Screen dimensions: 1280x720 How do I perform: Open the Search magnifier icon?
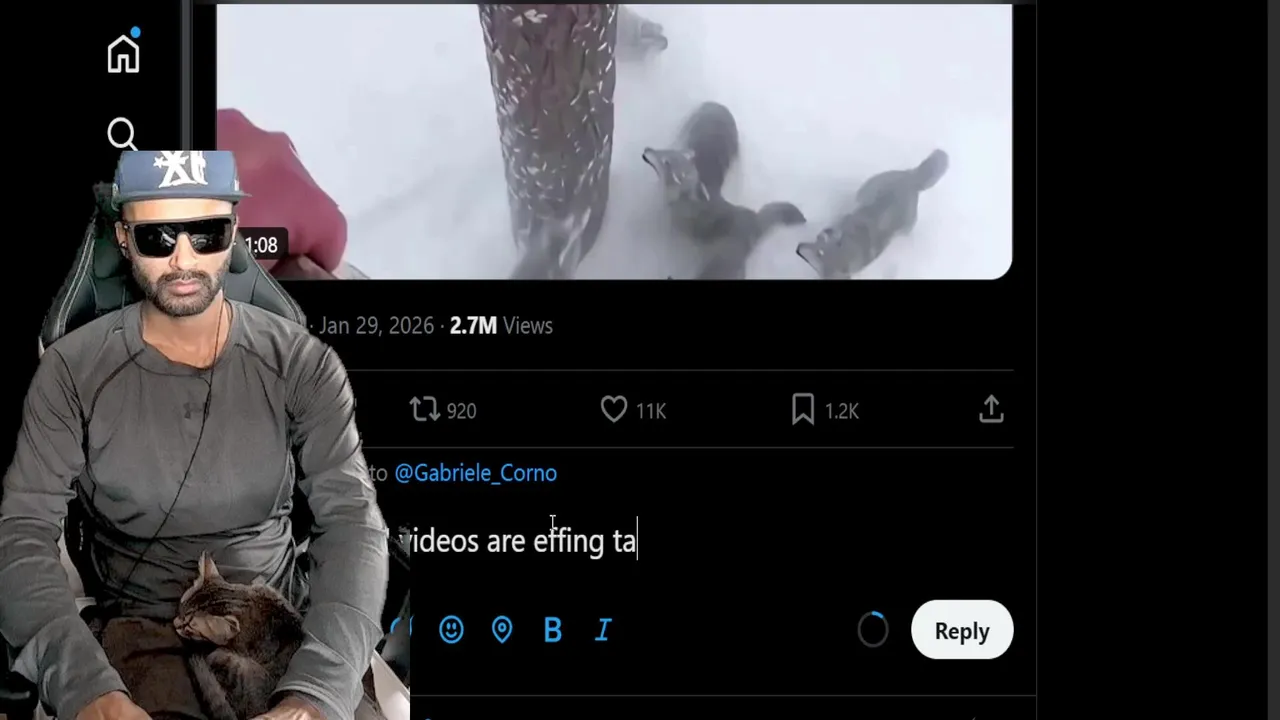[x=122, y=134]
